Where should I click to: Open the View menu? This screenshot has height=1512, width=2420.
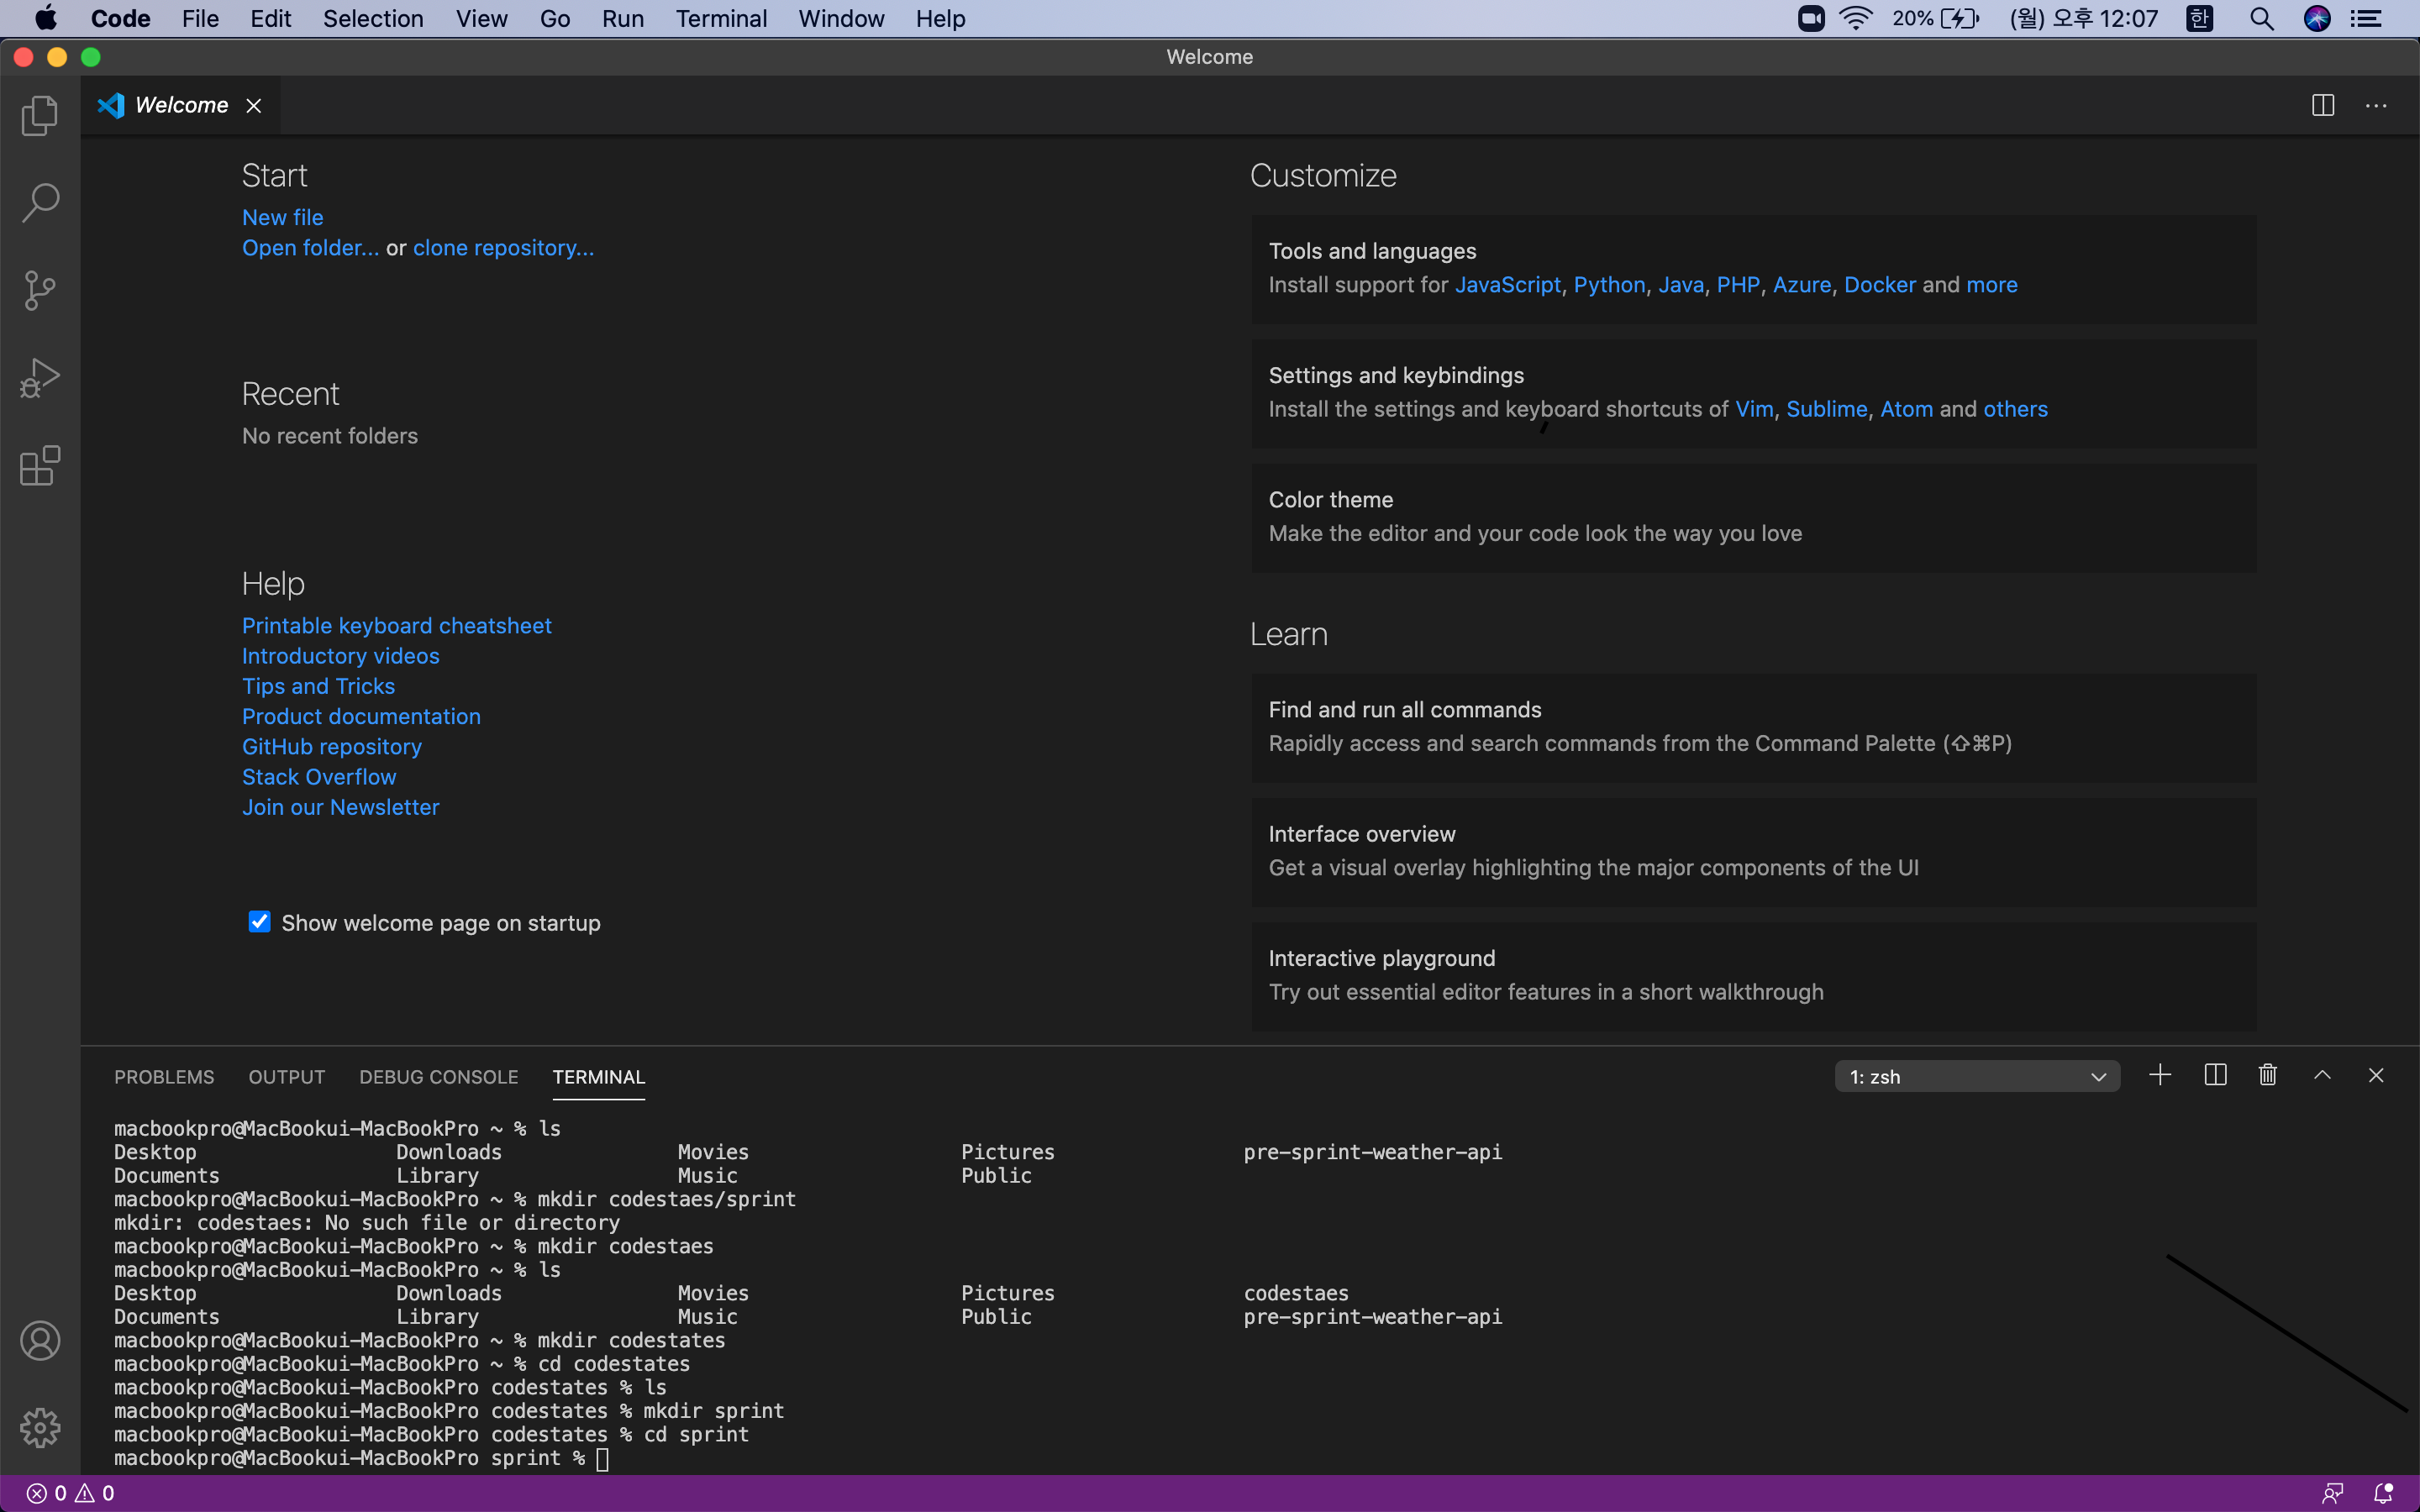click(x=482, y=19)
